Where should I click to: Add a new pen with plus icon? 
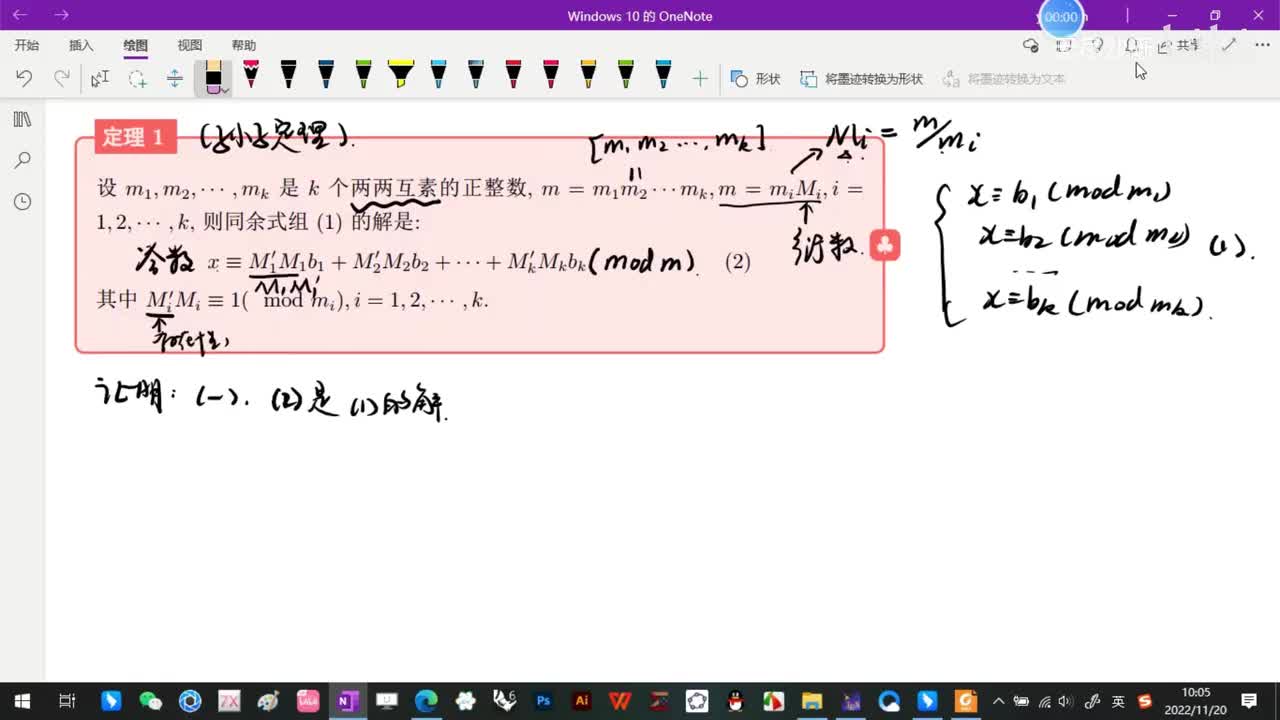tap(700, 78)
